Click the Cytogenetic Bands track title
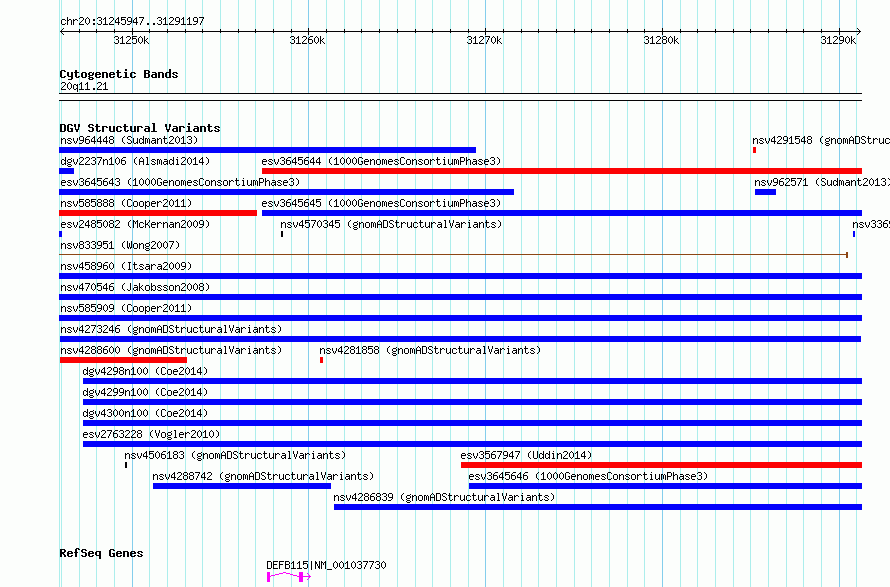This screenshot has width=890, height=587. pyautogui.click(x=119, y=74)
